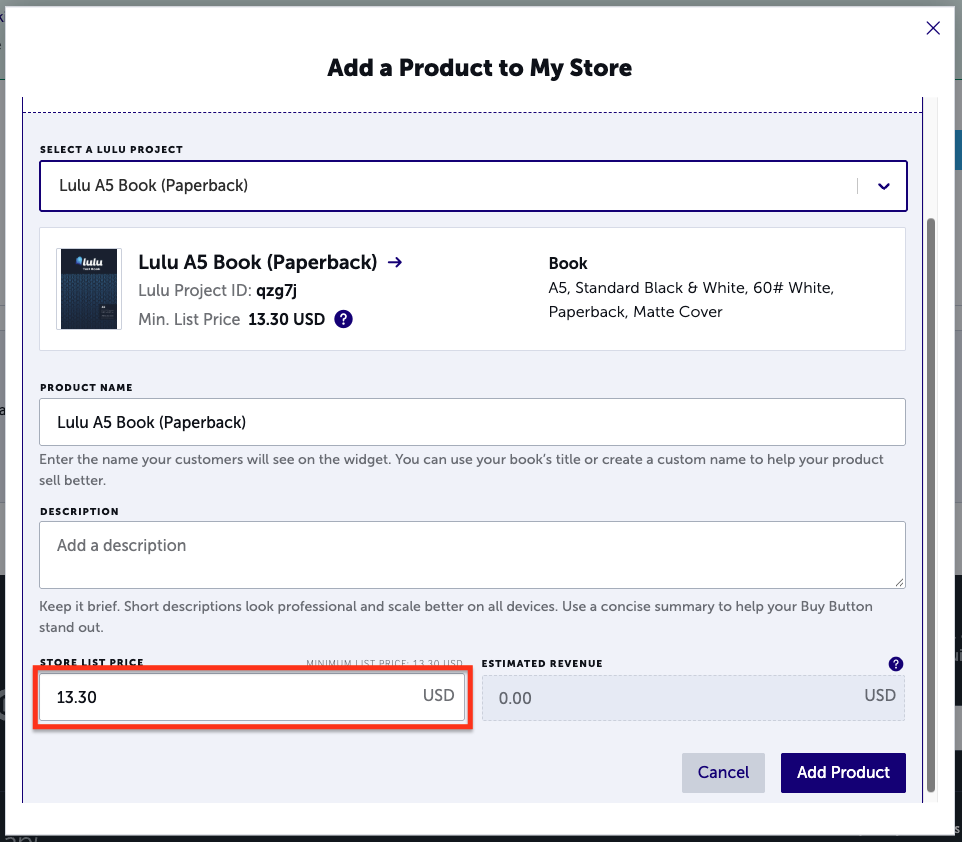962x842 pixels.
Task: Click the Add a Product to My Store title
Action: [x=480, y=68]
